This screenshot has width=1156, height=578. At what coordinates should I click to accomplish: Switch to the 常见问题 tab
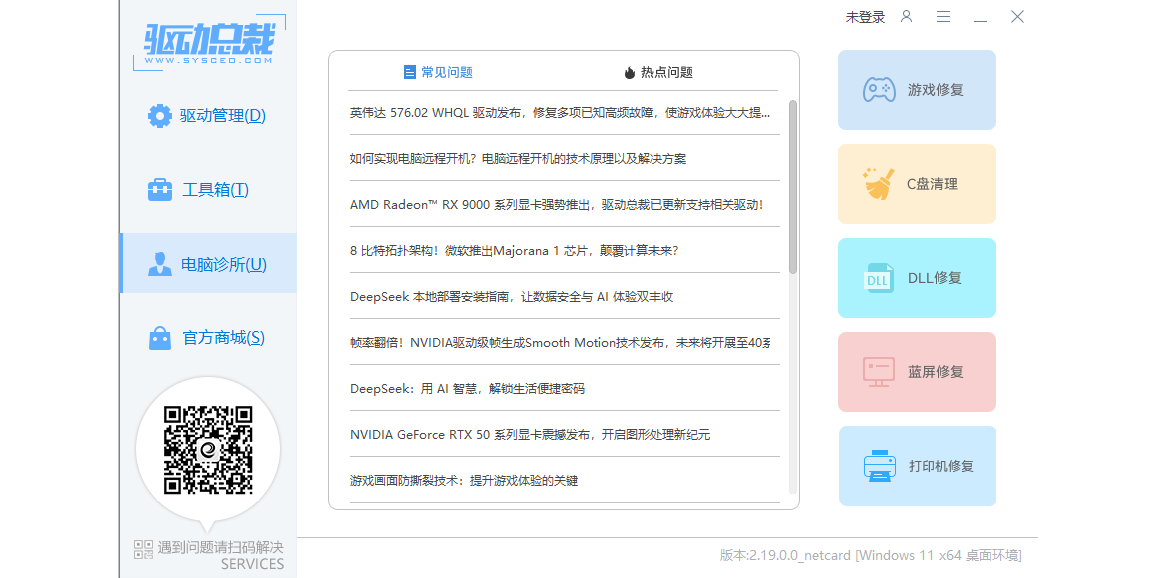[439, 72]
